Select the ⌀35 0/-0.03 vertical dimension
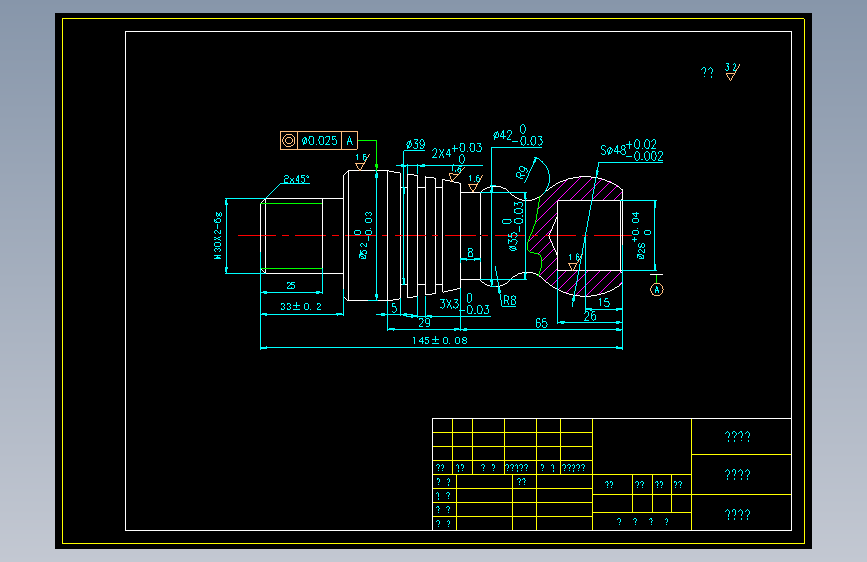867x562 pixels. pos(513,226)
